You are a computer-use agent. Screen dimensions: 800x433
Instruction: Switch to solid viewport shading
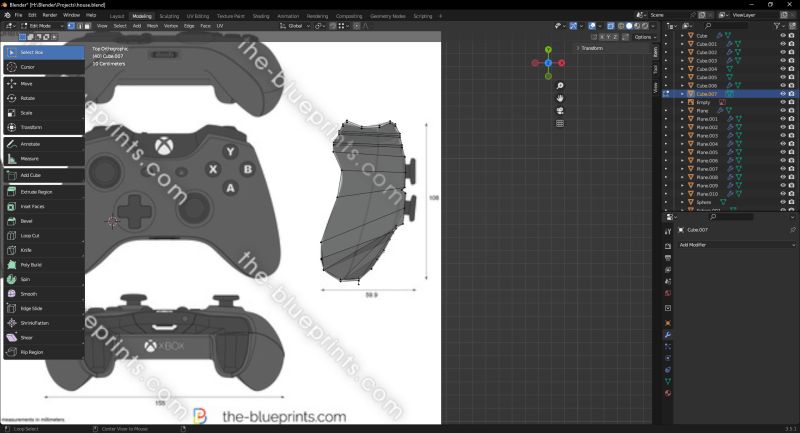[629, 26]
